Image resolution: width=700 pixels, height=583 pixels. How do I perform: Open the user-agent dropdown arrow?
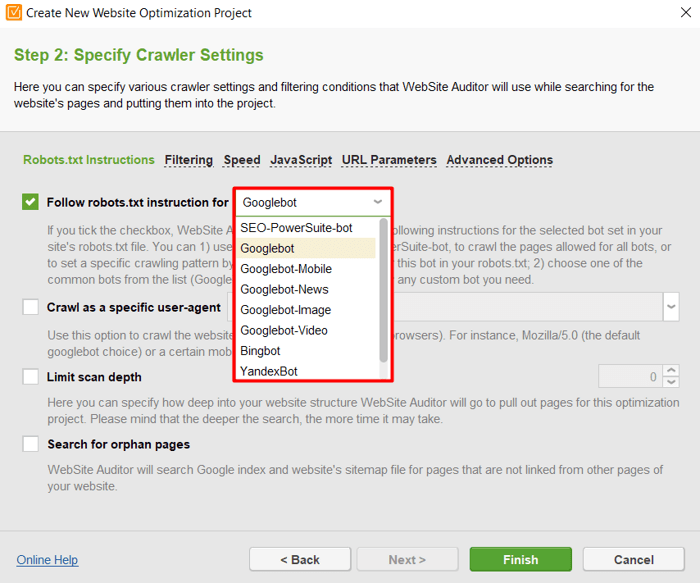click(671, 307)
